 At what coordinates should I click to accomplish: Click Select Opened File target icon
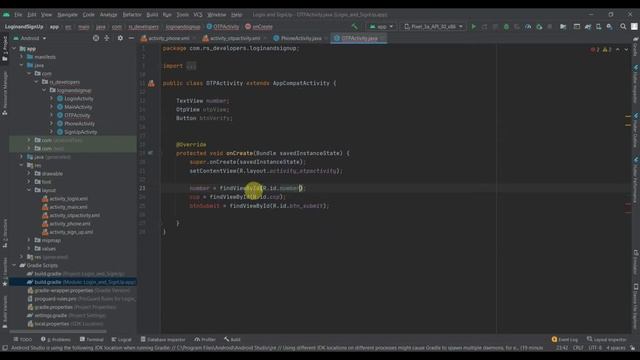[x=96, y=38]
